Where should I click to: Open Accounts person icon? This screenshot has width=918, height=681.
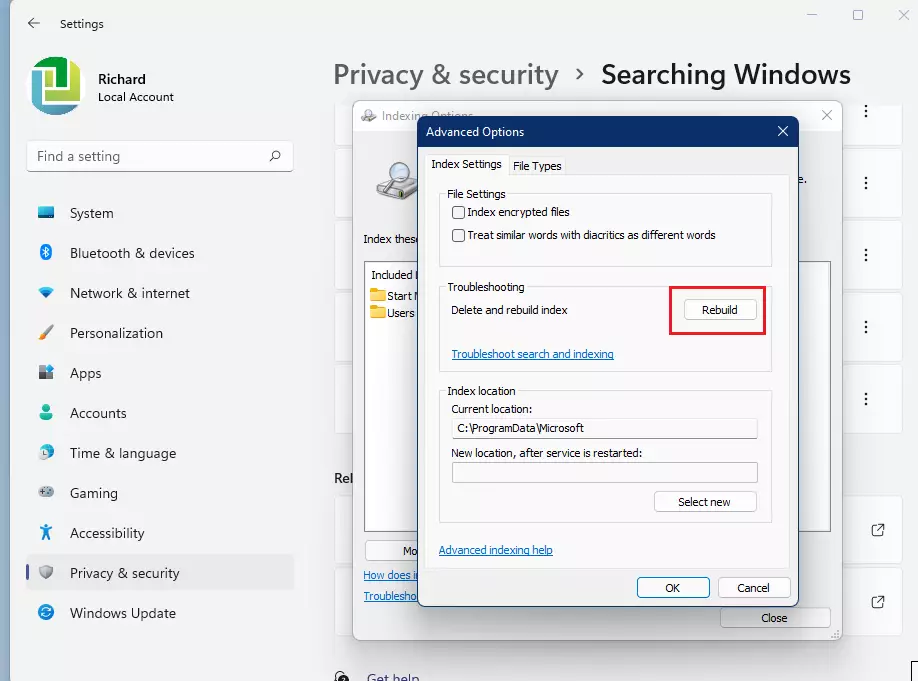coord(46,412)
